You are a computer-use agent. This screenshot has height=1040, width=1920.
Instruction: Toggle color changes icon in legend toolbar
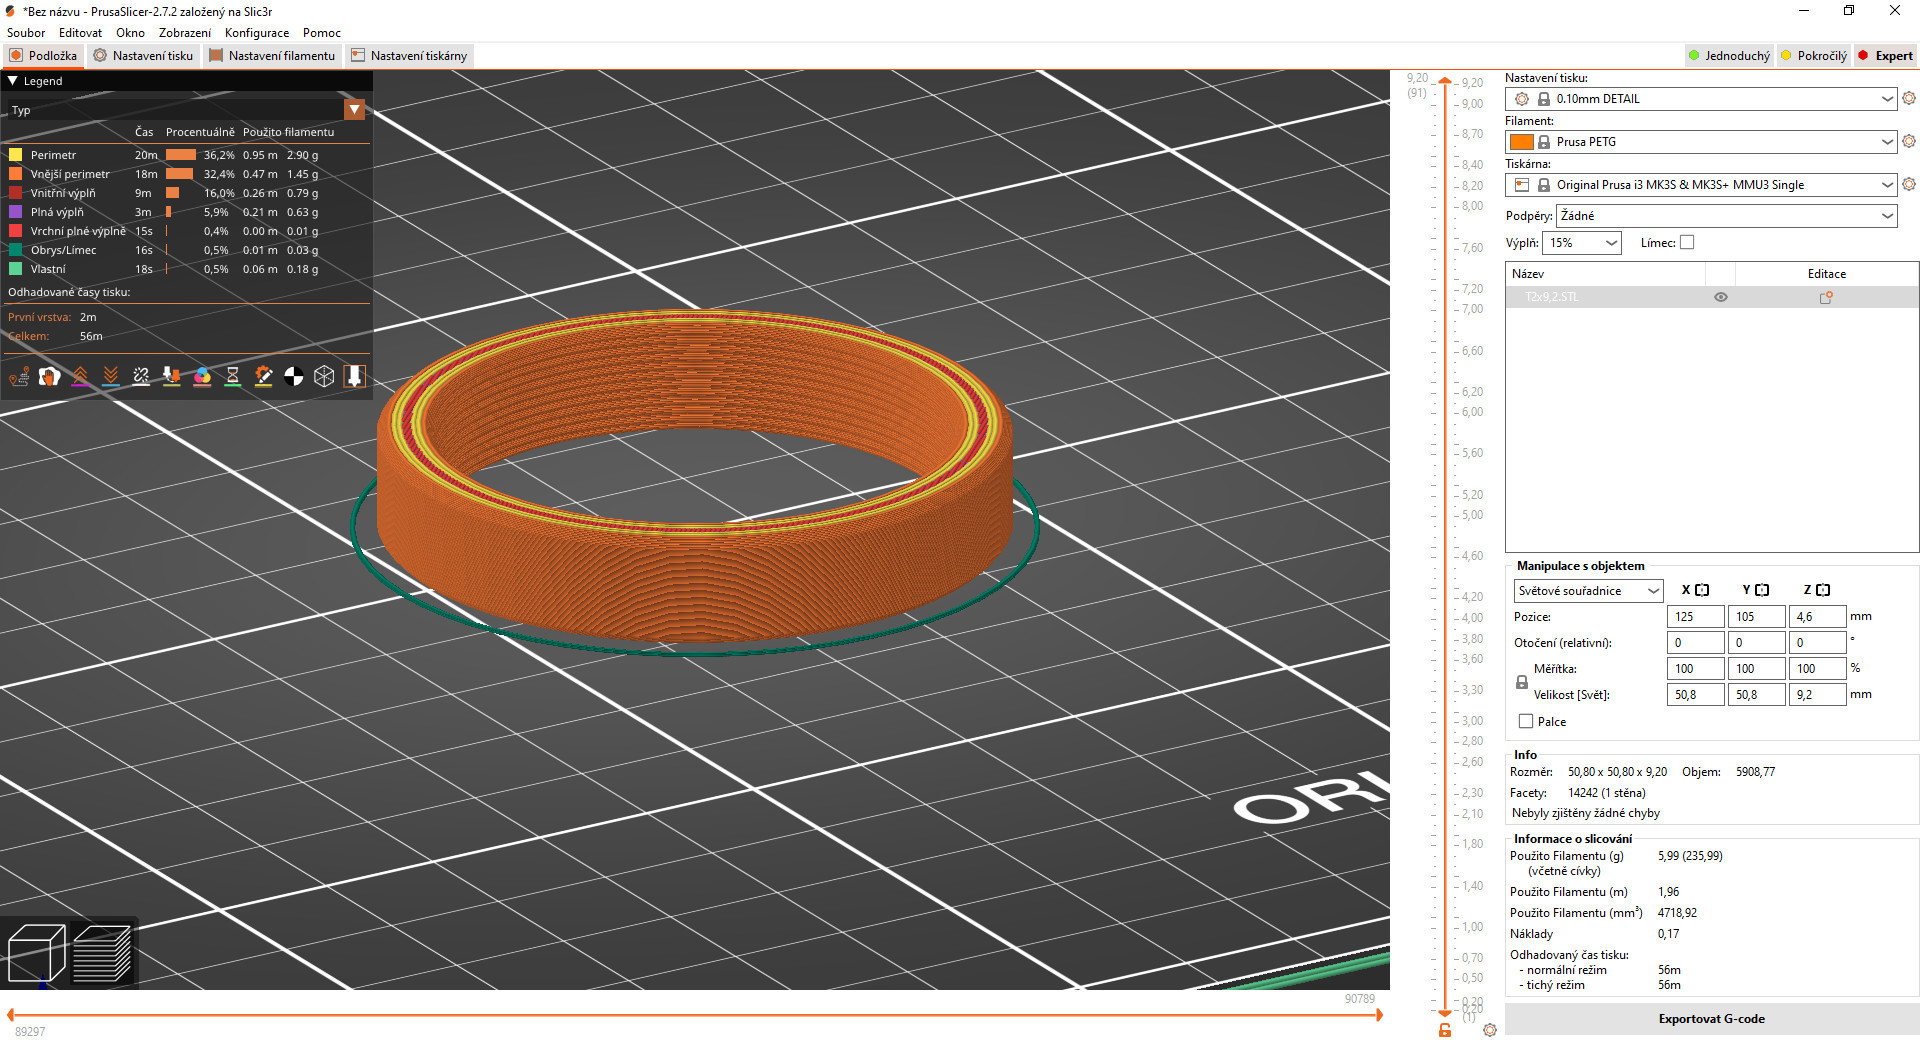[203, 377]
